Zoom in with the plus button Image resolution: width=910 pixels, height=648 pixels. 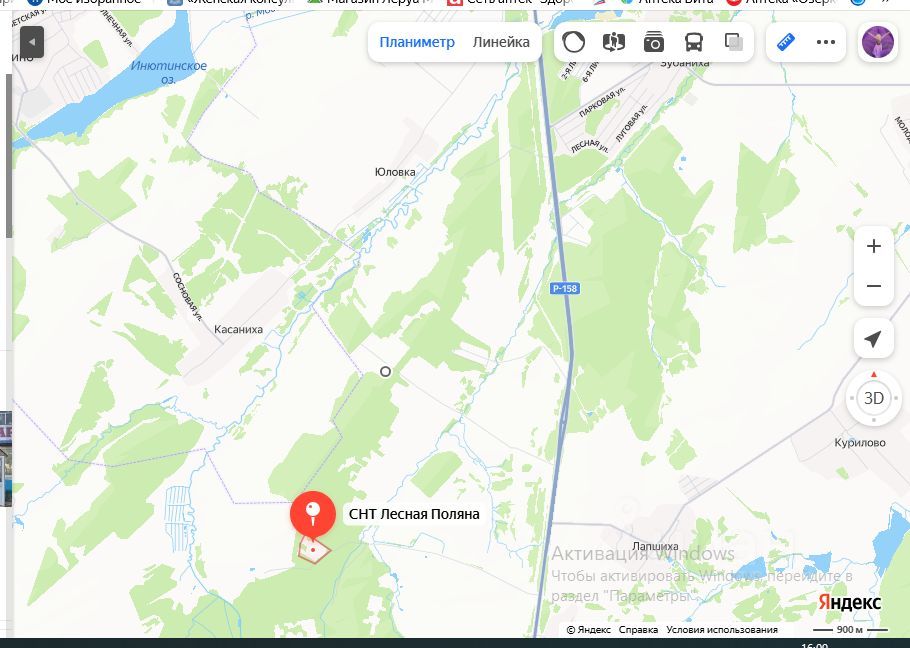coord(873,247)
